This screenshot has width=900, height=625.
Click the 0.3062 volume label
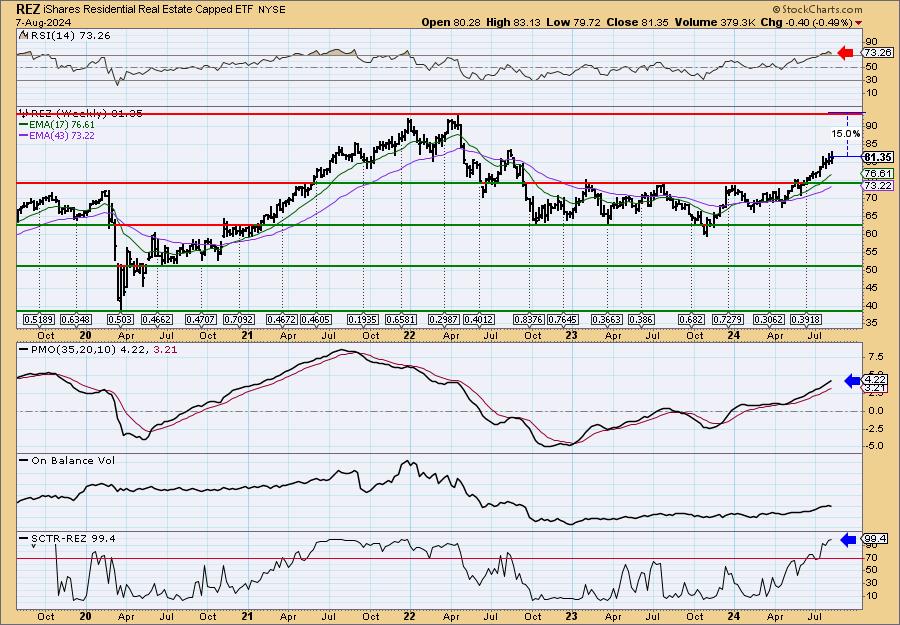(x=769, y=319)
